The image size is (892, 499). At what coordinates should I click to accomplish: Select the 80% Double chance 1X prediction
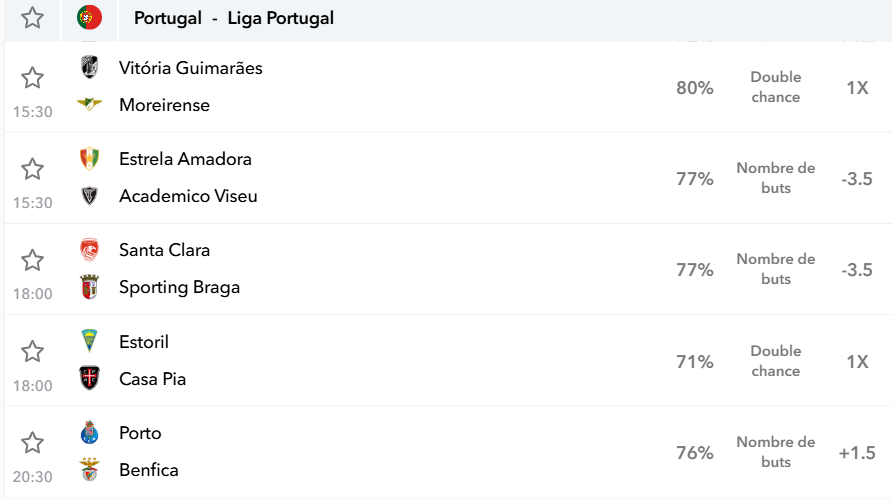773,88
